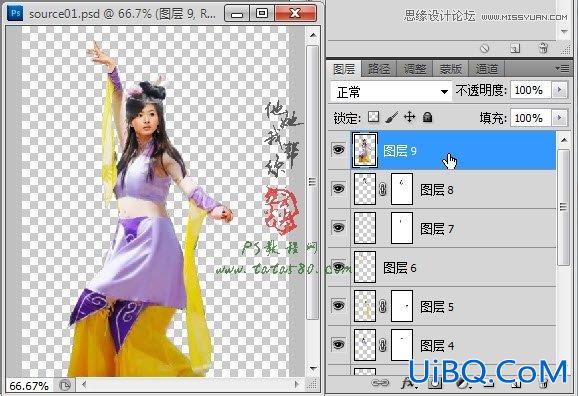Click the new item icon in upper panel

point(515,48)
